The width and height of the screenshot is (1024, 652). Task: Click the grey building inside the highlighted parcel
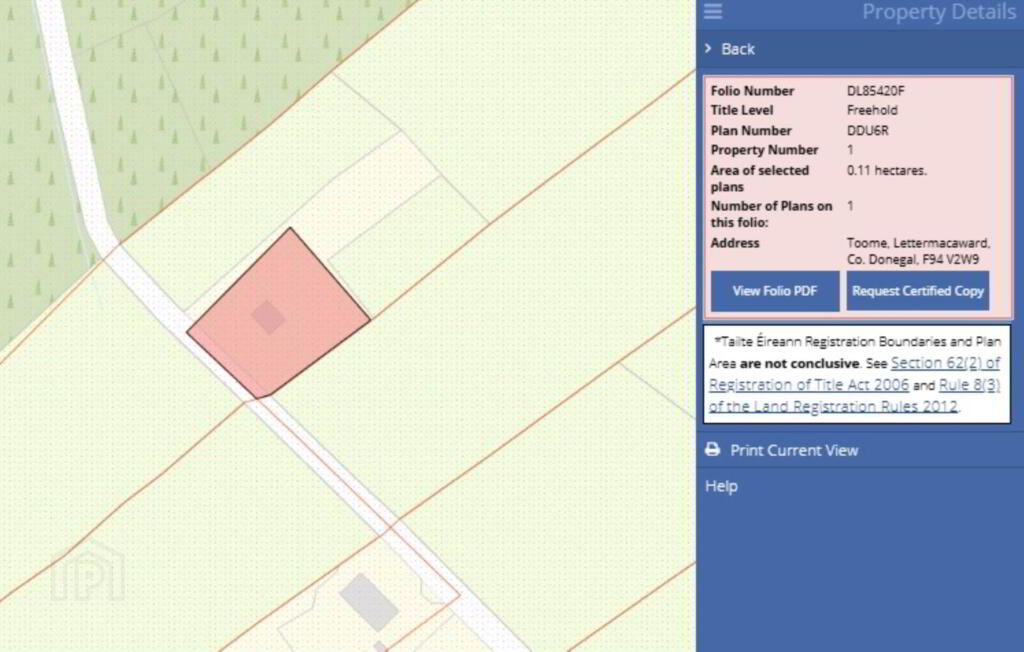tap(268, 317)
